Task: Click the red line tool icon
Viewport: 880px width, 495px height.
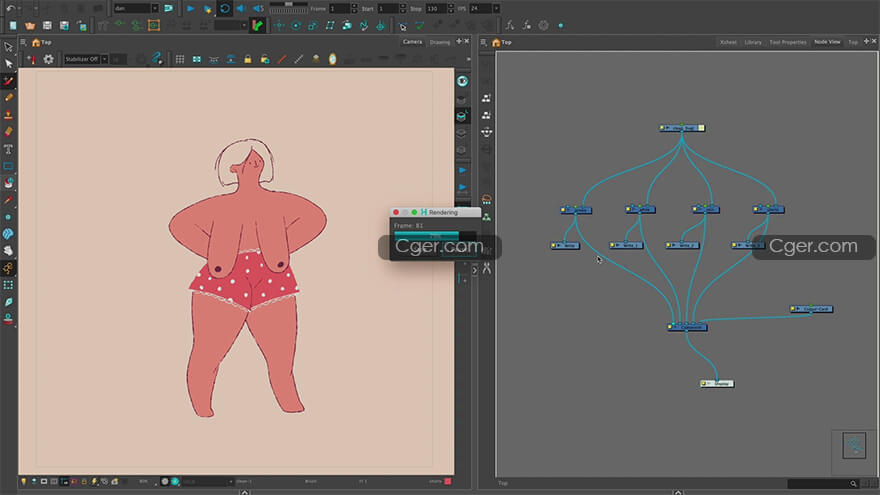Action: click(282, 59)
